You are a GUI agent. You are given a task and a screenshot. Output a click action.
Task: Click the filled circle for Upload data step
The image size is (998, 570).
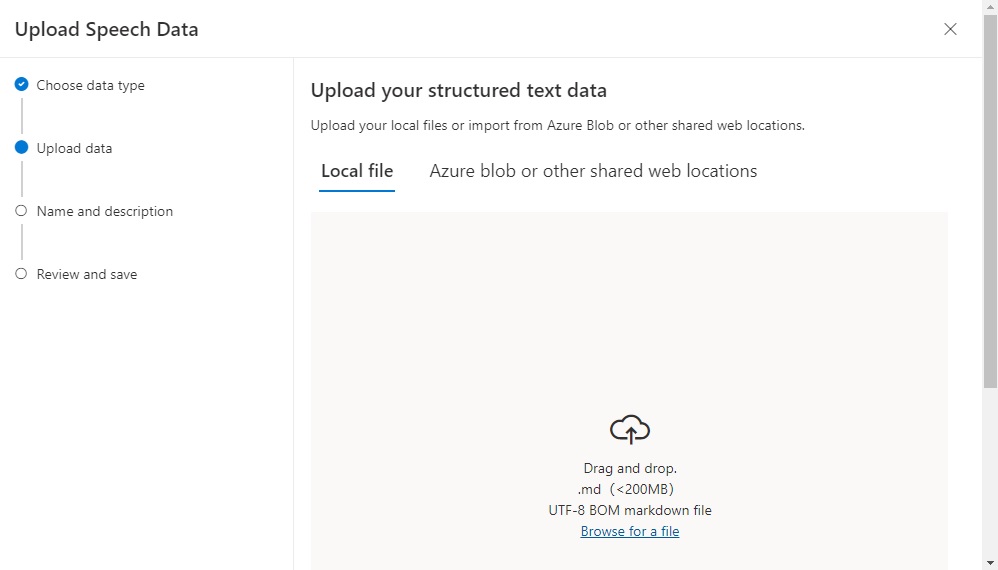21,148
